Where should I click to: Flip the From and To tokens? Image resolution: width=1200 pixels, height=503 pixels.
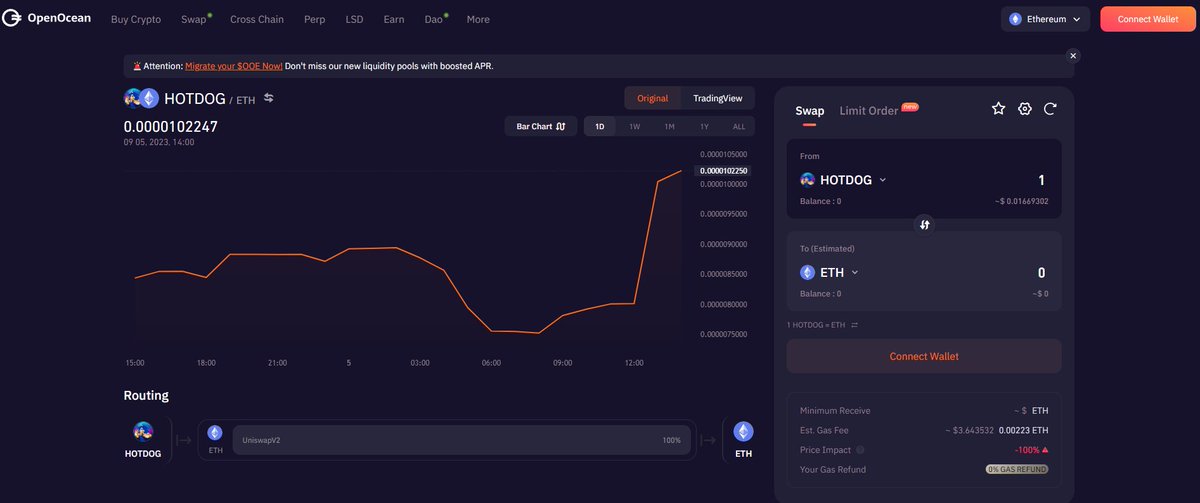point(925,225)
